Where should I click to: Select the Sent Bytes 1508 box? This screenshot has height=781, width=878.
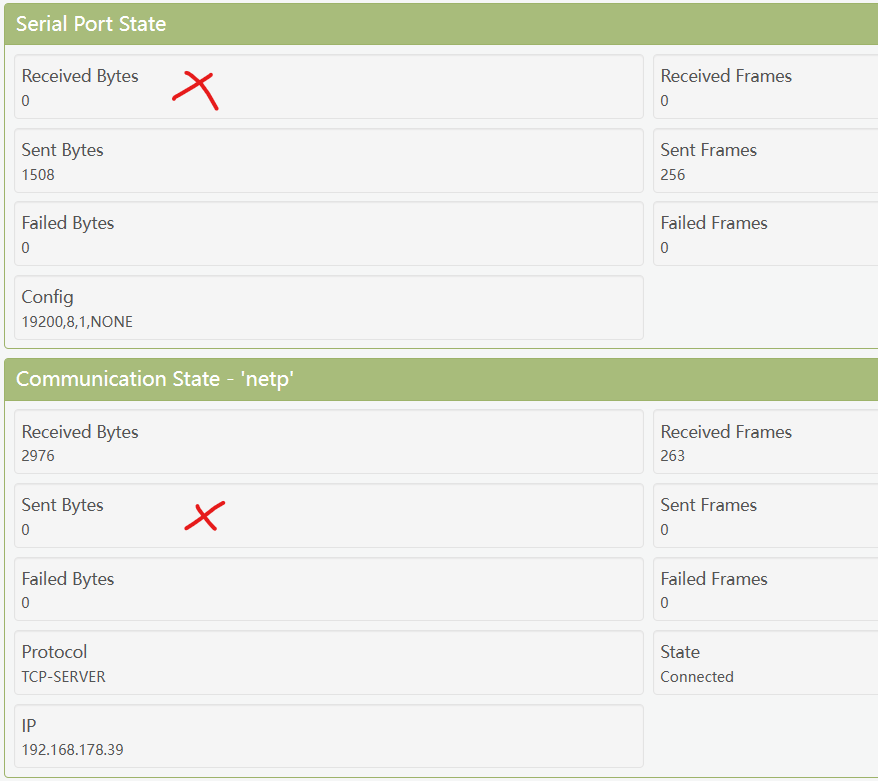[329, 161]
